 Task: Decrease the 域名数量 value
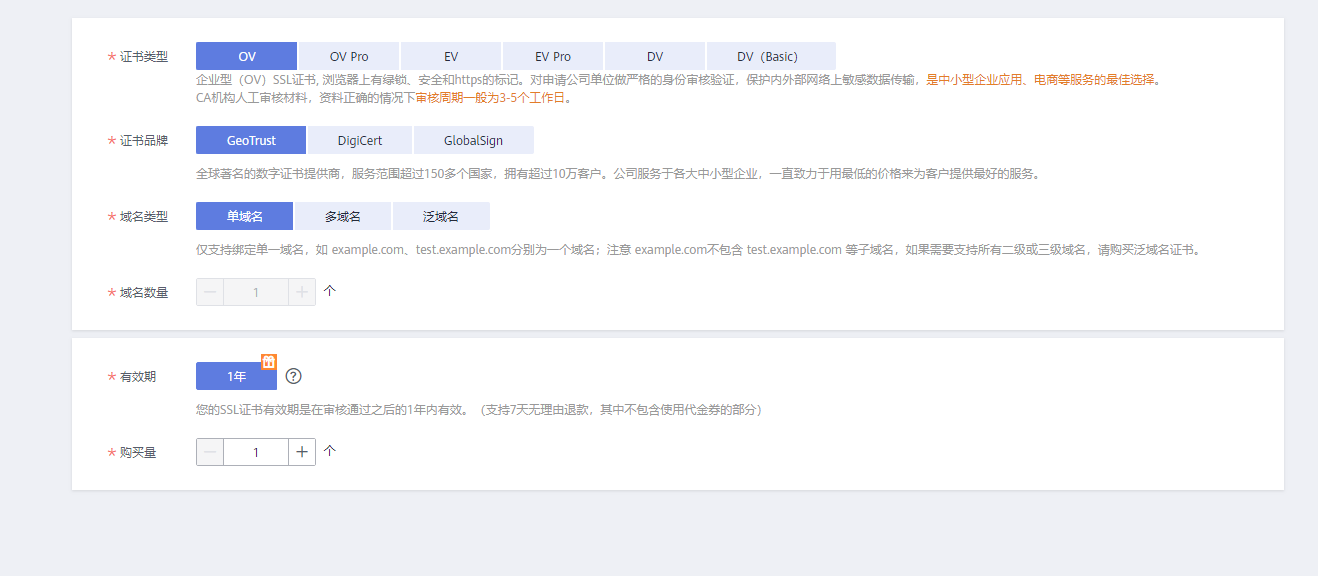pyautogui.click(x=210, y=292)
